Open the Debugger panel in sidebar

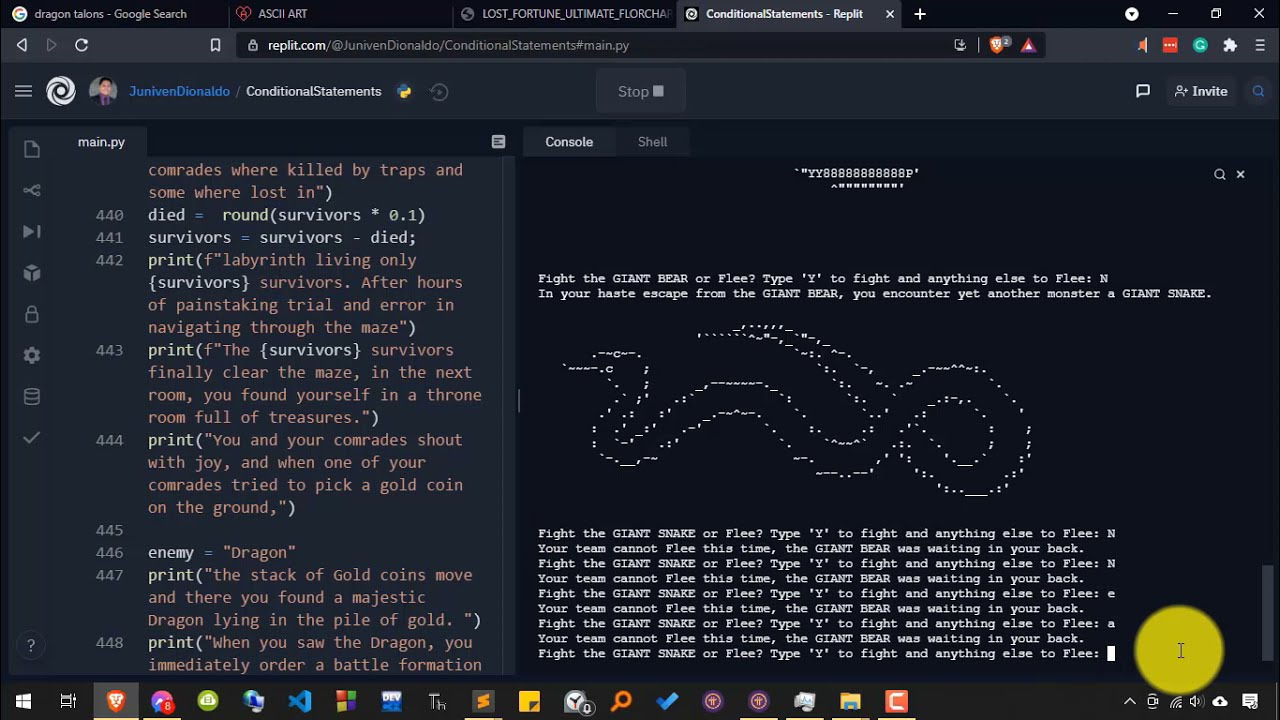click(32, 231)
